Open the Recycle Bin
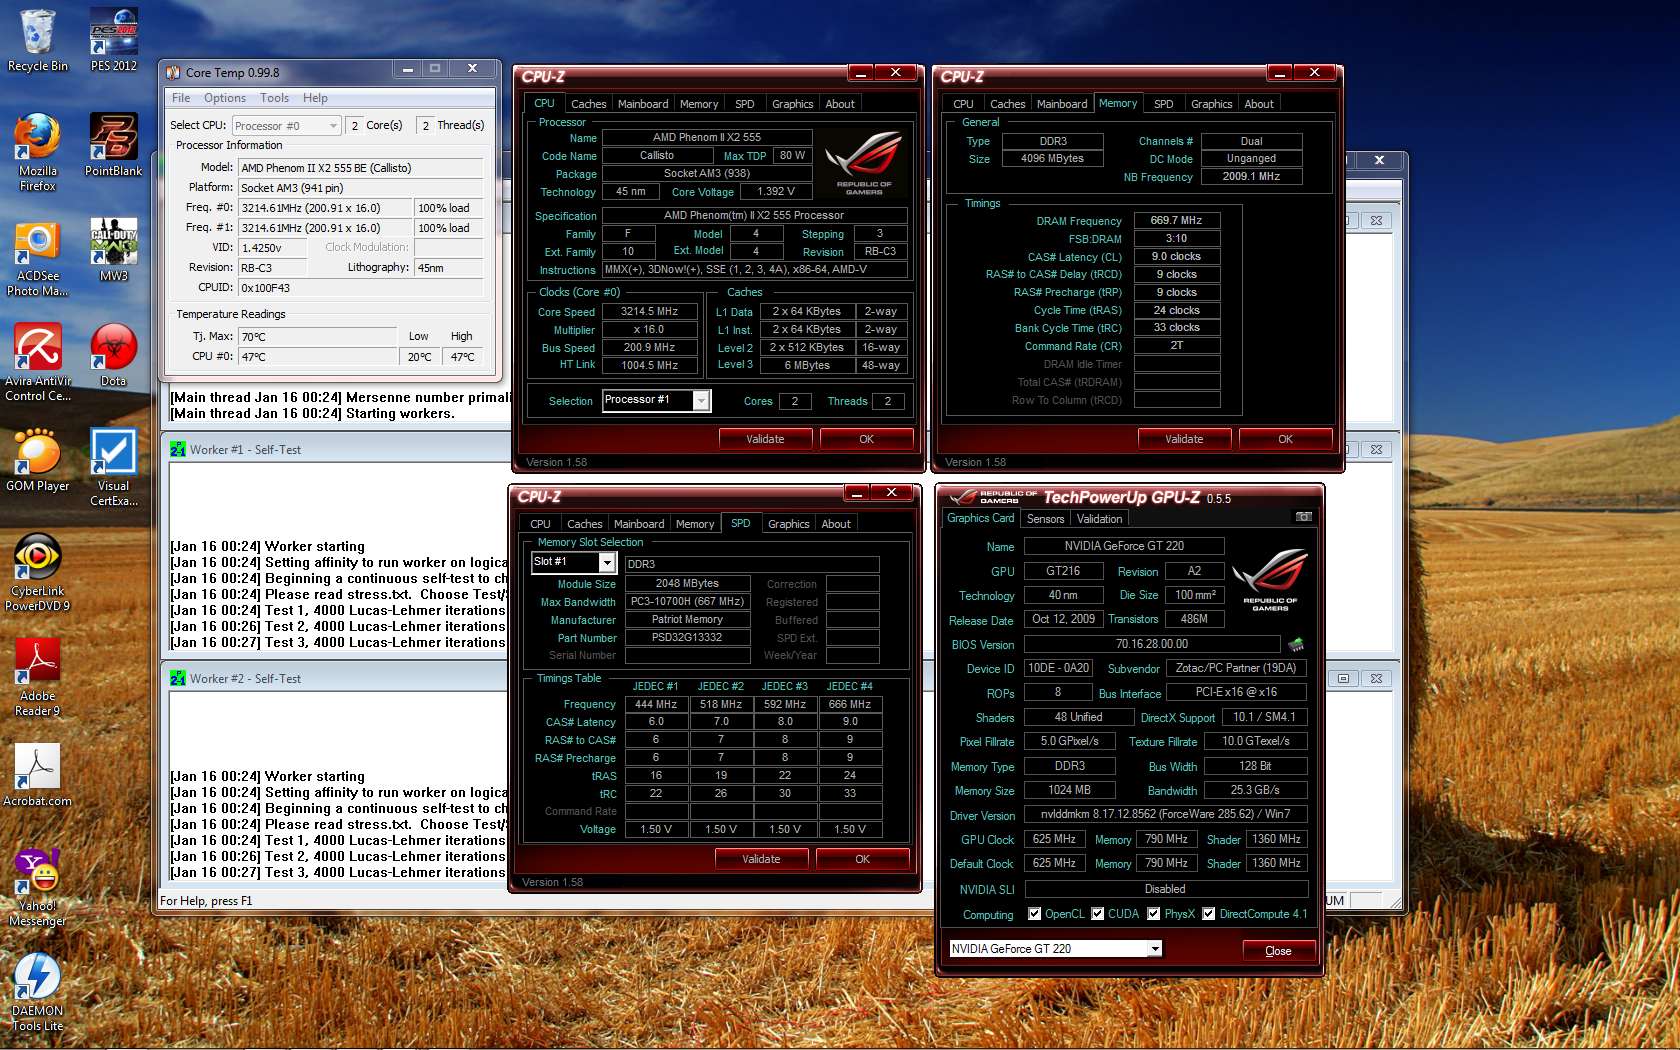This screenshot has height=1050, width=1680. [38, 40]
